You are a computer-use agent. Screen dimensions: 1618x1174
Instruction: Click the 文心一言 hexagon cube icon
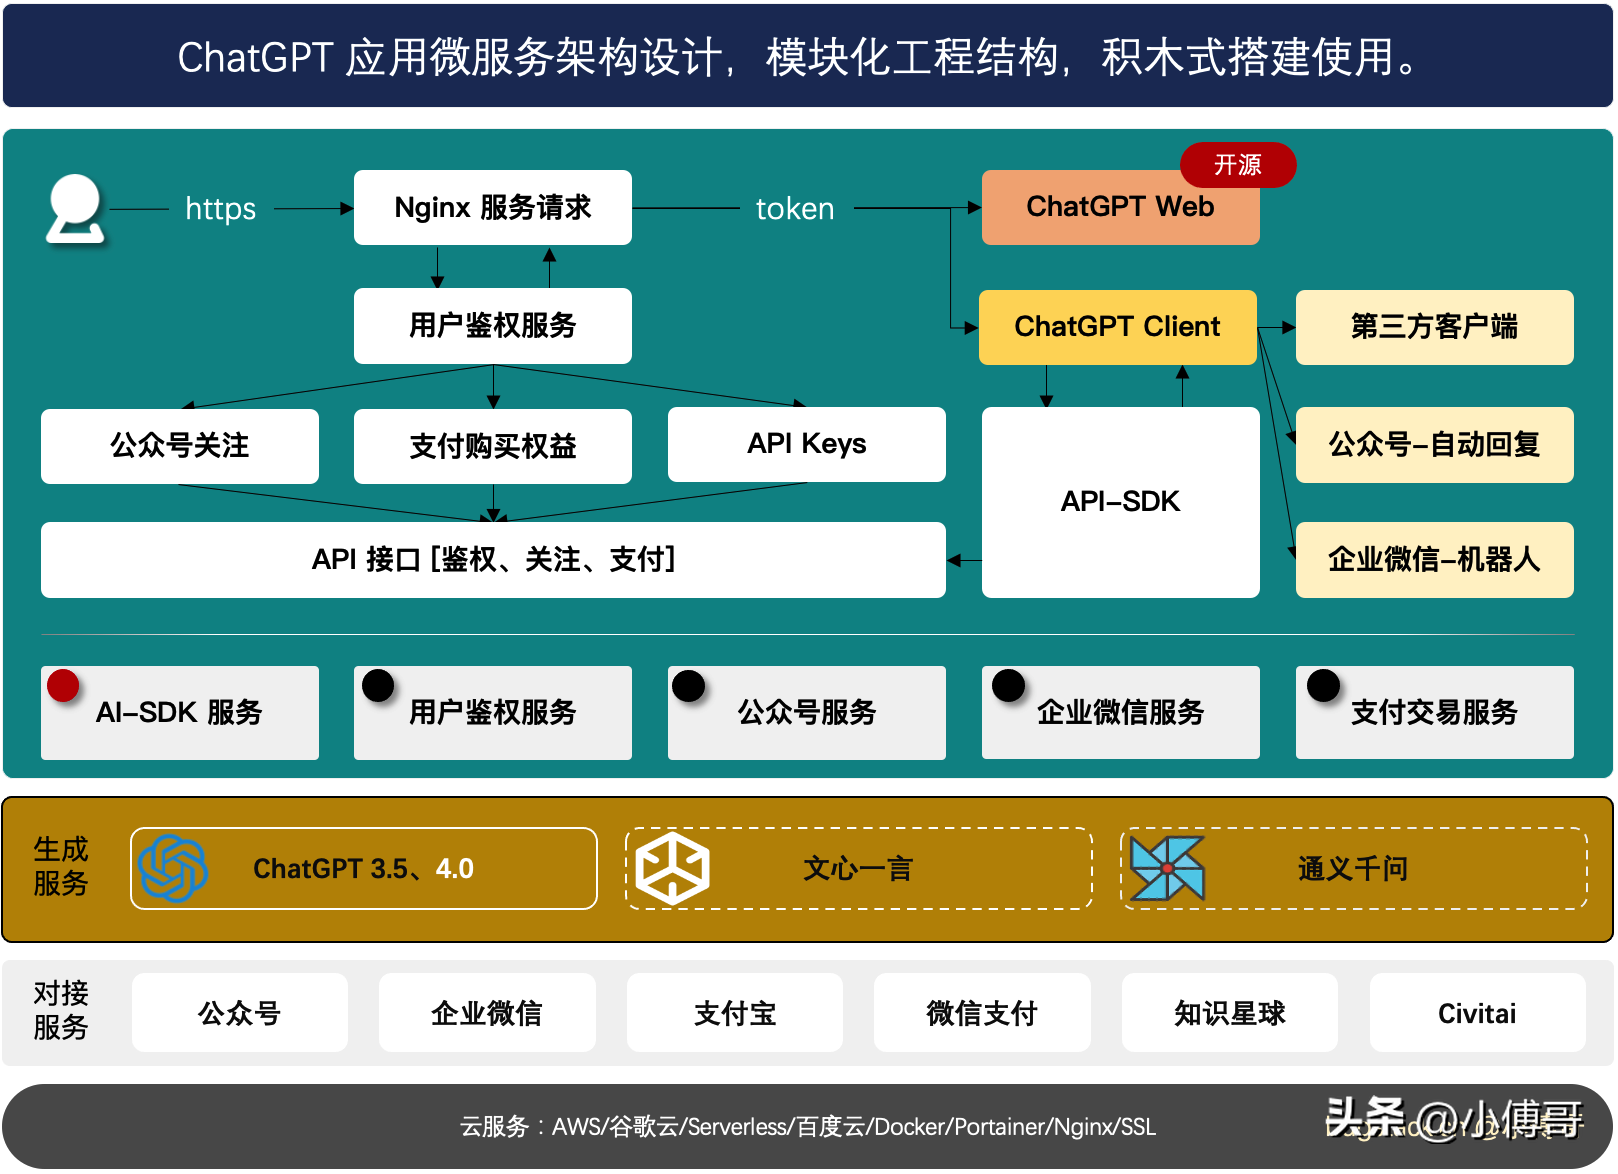[x=672, y=868]
